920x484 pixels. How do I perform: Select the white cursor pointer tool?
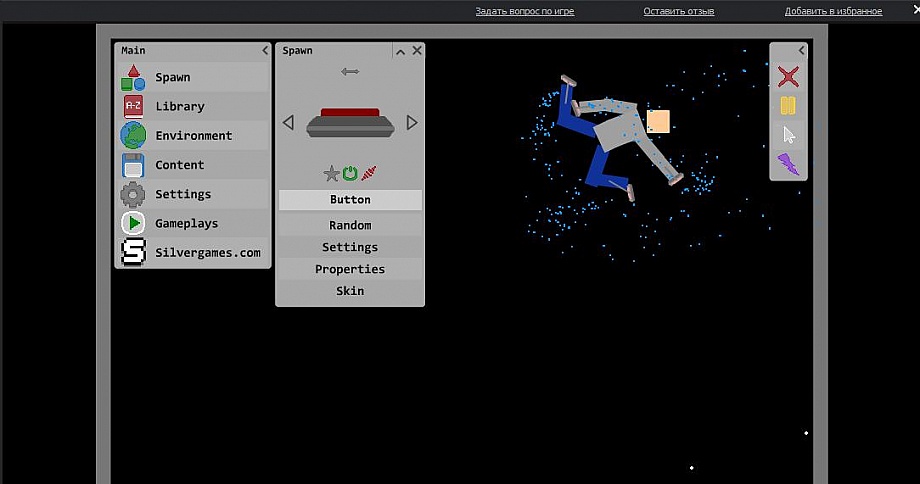tap(789, 136)
